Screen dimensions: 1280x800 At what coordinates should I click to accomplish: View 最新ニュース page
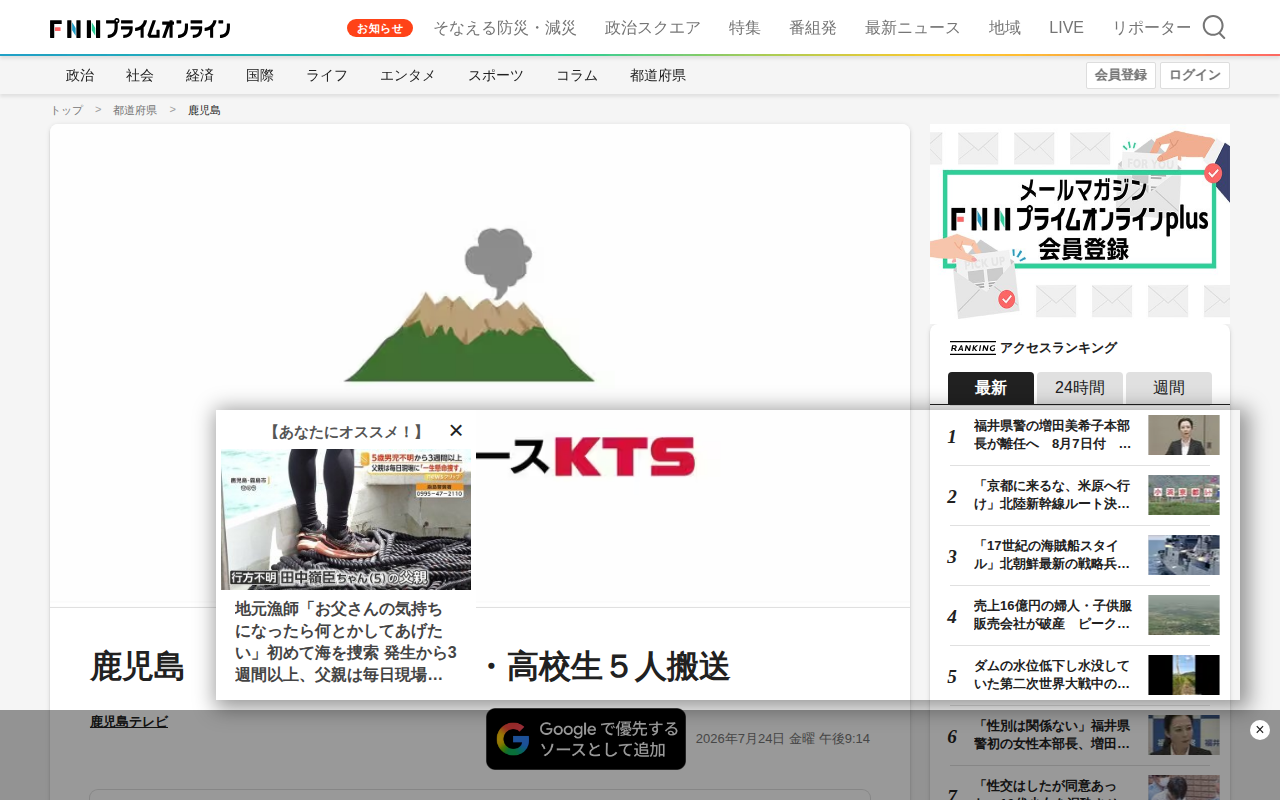[x=913, y=28]
